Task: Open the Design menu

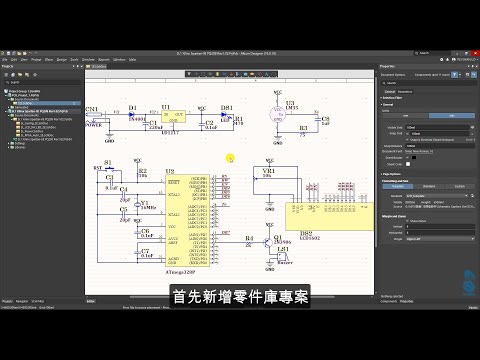Action: click(x=61, y=60)
